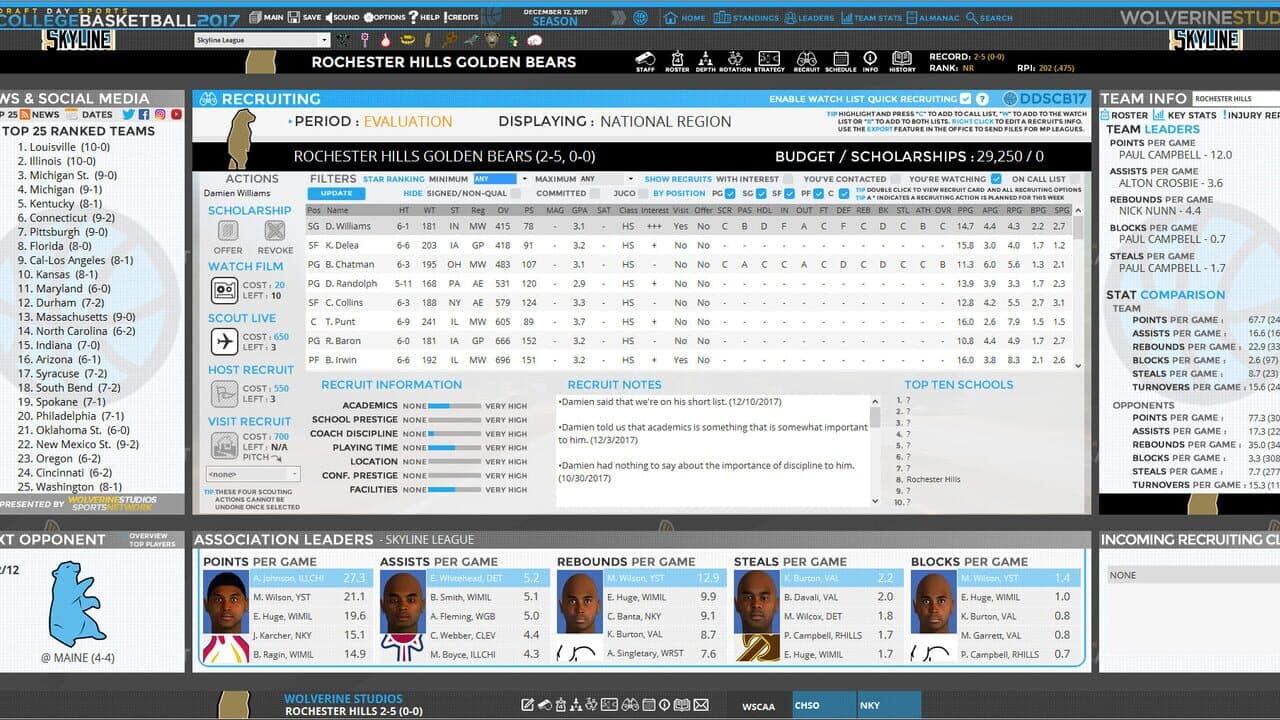Select the Watch Film cassette icon

(x=225, y=290)
